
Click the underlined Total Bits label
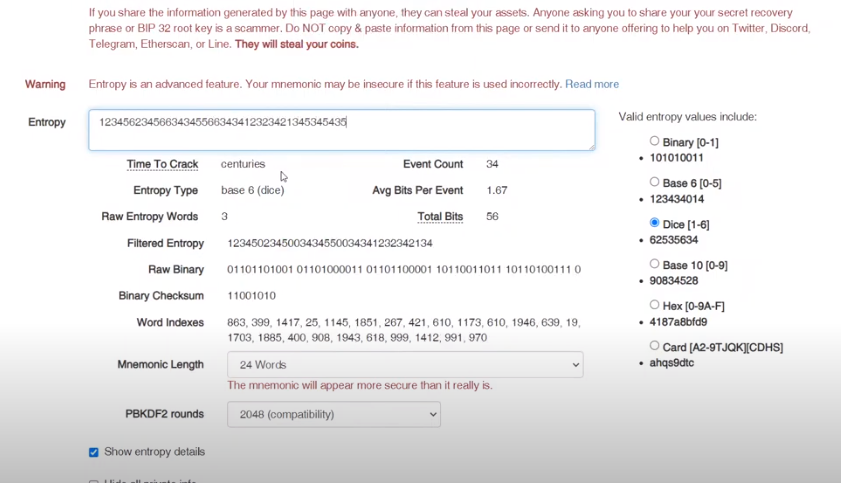point(440,216)
